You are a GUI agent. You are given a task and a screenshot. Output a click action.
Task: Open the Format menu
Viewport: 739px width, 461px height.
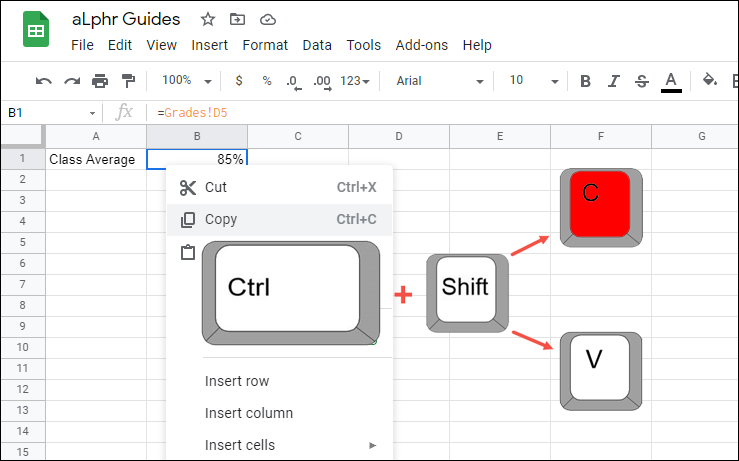point(265,45)
